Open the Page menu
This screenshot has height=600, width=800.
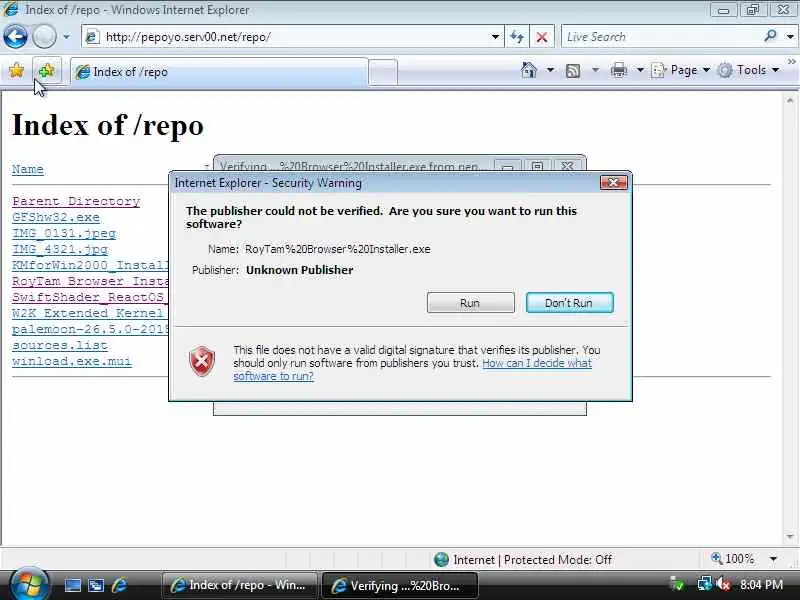(681, 70)
